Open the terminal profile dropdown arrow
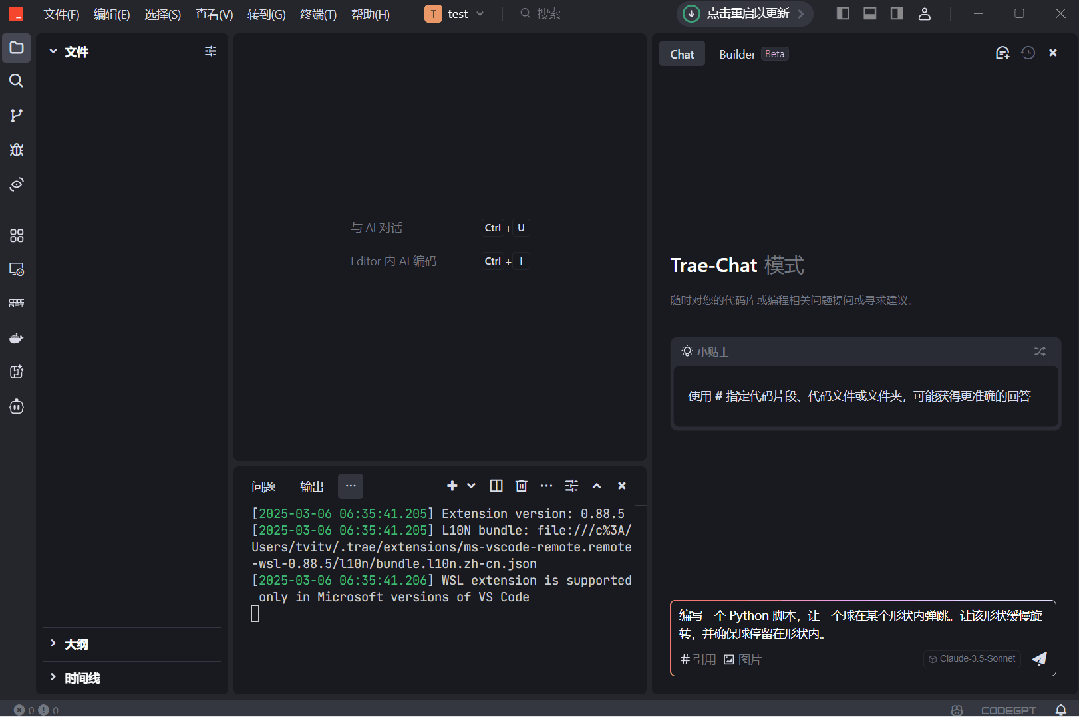 pyautogui.click(x=470, y=486)
